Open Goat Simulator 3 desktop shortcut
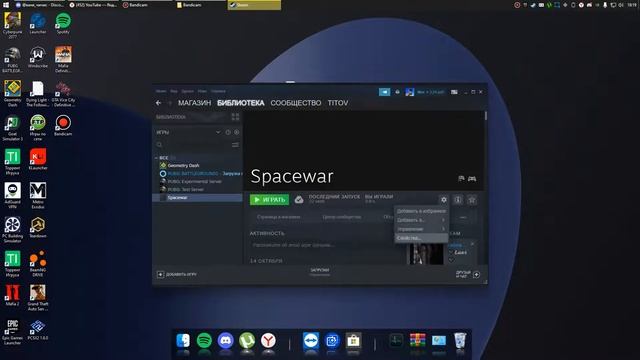 13,128
